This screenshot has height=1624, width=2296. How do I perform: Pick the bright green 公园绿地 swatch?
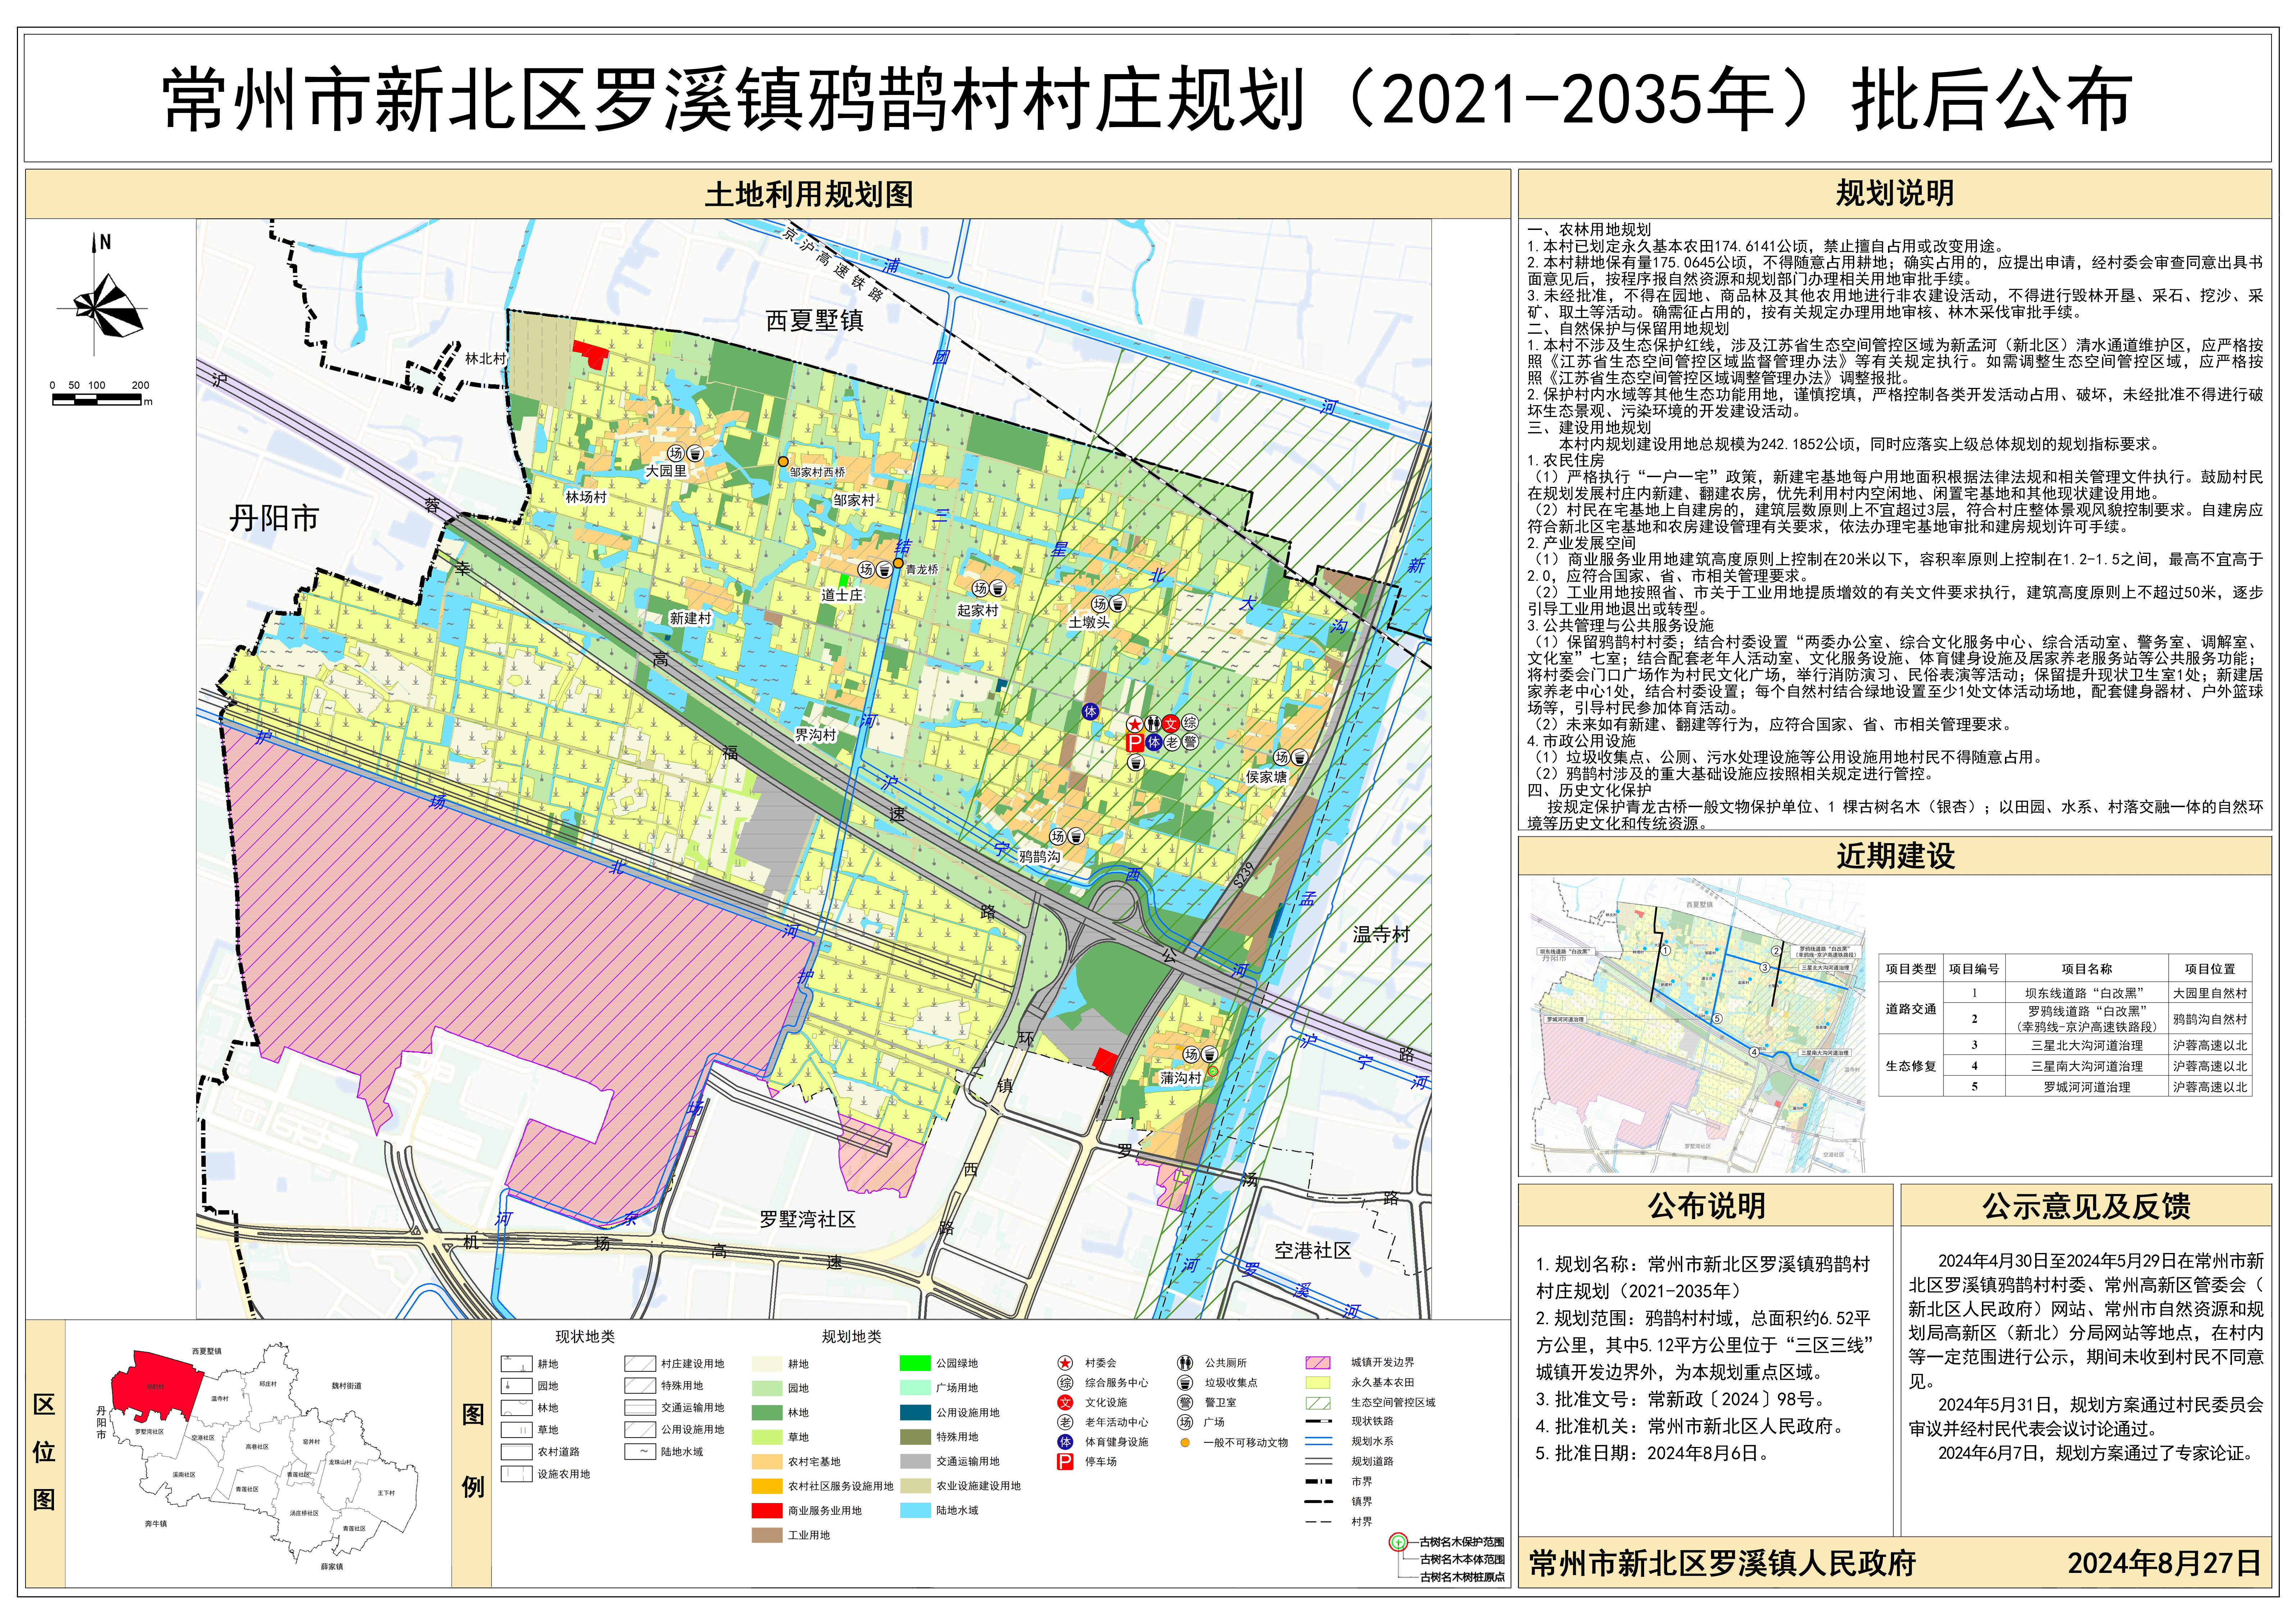tap(915, 1364)
